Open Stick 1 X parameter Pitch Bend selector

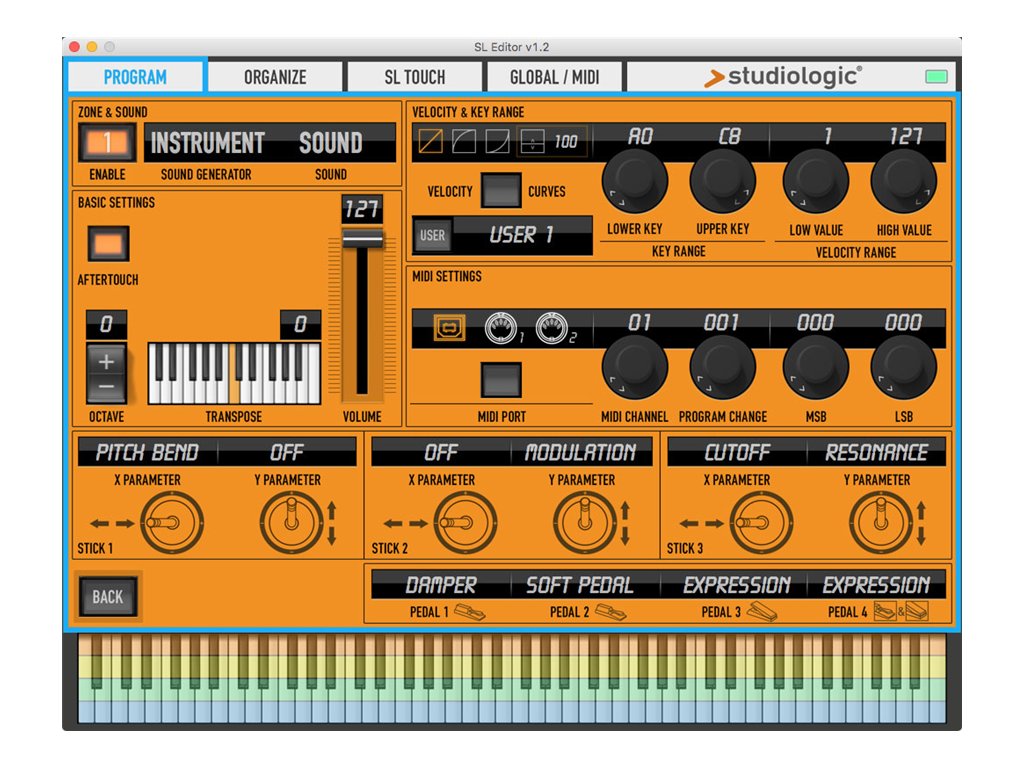[x=147, y=452]
